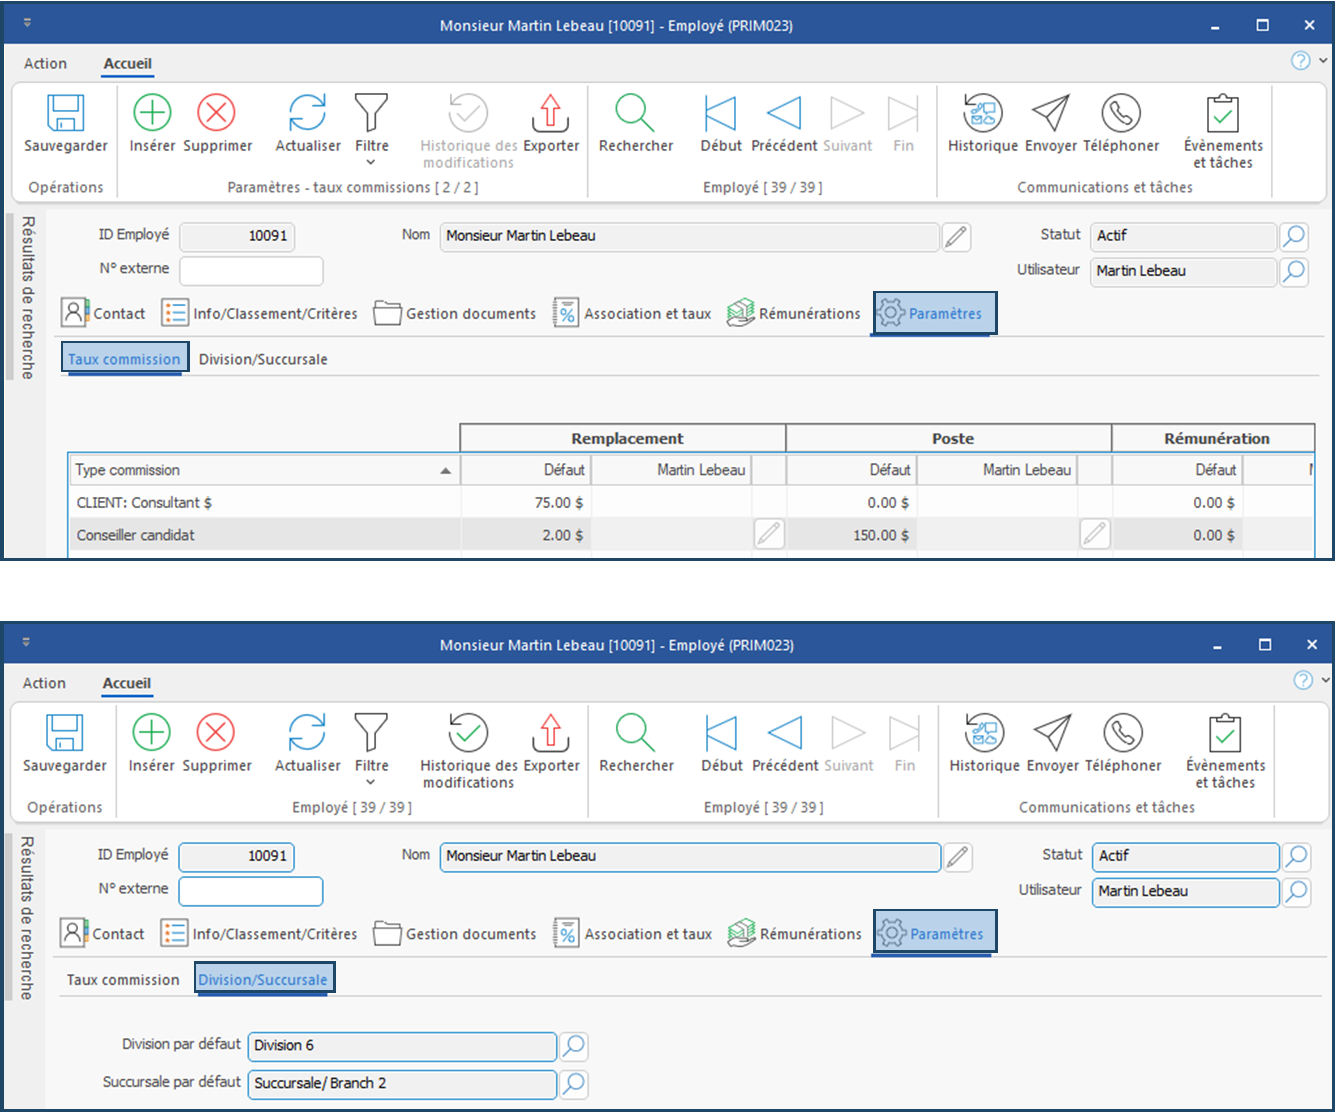Switch to Division/Succursale tab in upper window
The height and width of the screenshot is (1113, 1336).
coord(263,359)
